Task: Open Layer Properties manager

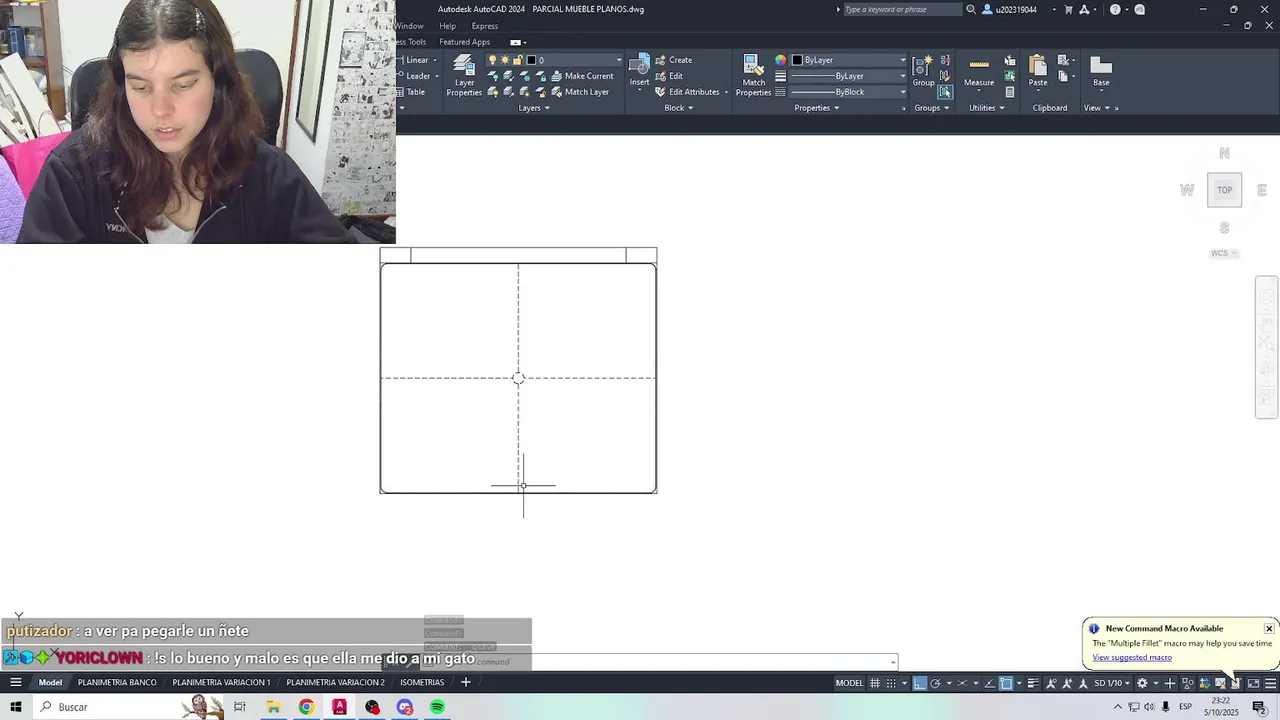Action: point(464,75)
